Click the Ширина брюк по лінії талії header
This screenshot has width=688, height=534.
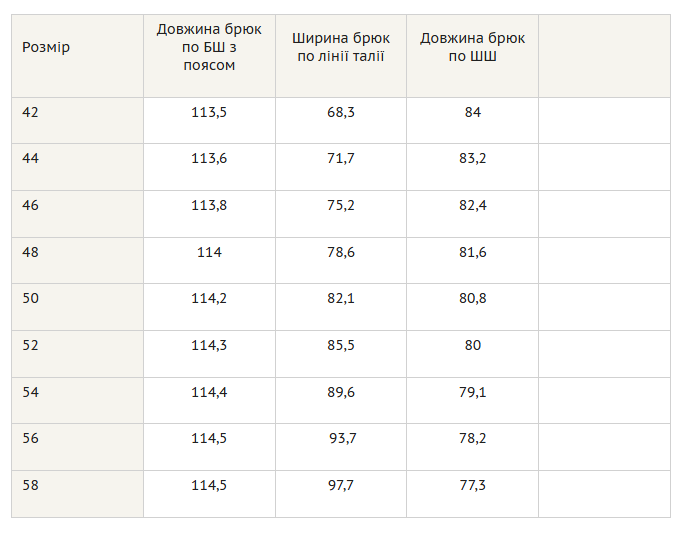[x=341, y=47]
